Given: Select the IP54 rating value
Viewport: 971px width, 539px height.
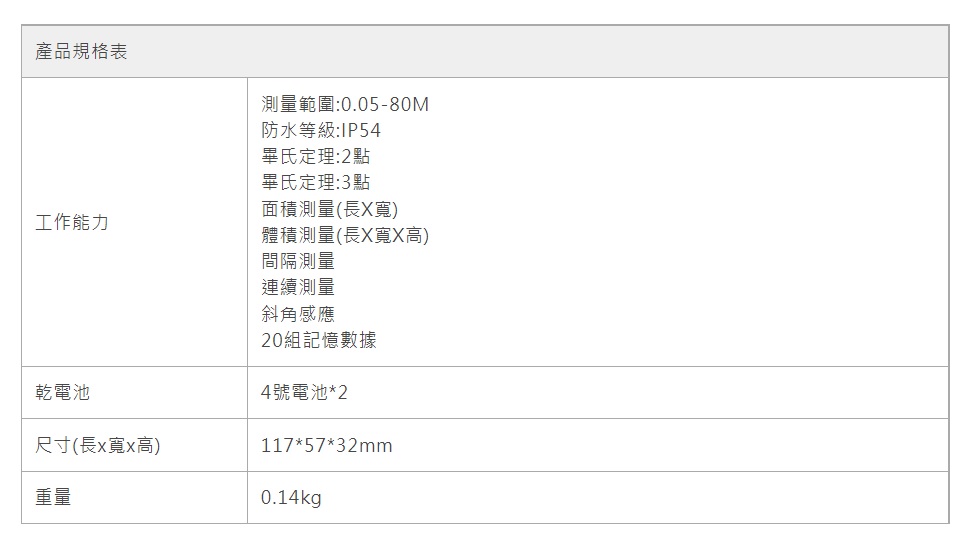Looking at the screenshot, I should (x=361, y=131).
